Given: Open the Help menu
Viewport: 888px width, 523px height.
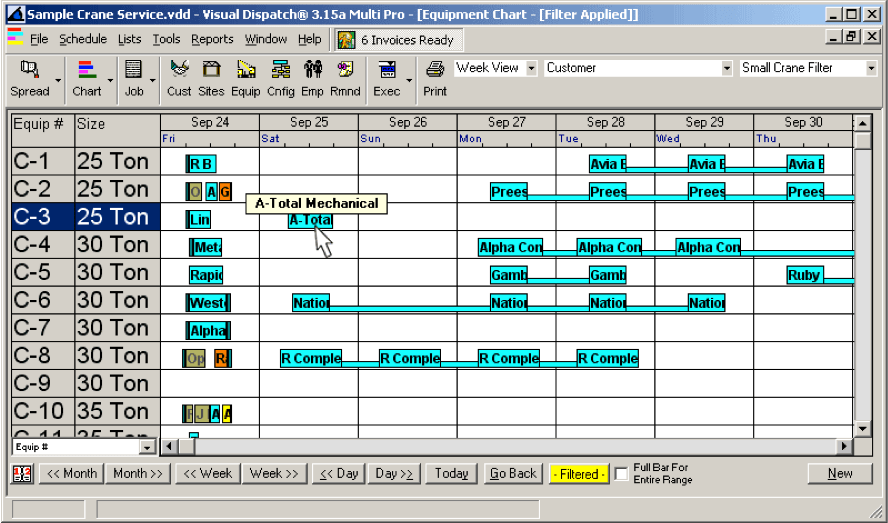Looking at the screenshot, I should click(x=310, y=39).
